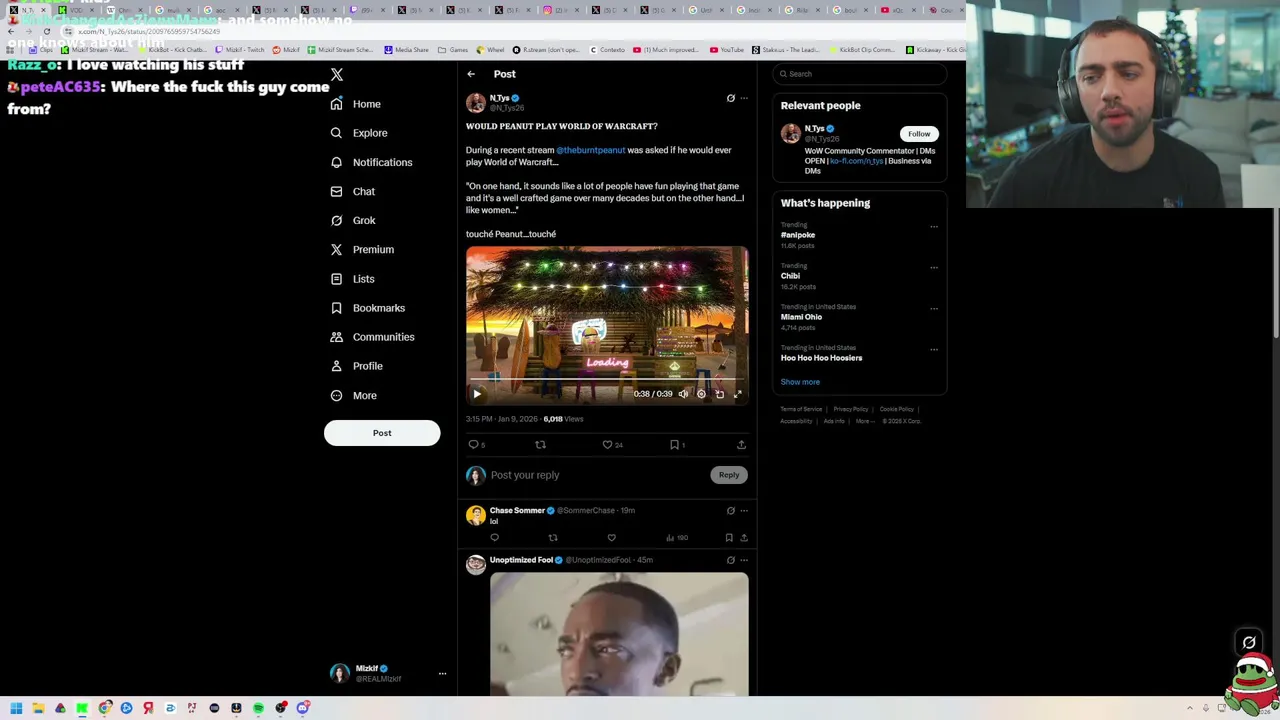This screenshot has width=1280, height=720.
Task: Open Unoptimized Fool's reply image
Action: (619, 634)
